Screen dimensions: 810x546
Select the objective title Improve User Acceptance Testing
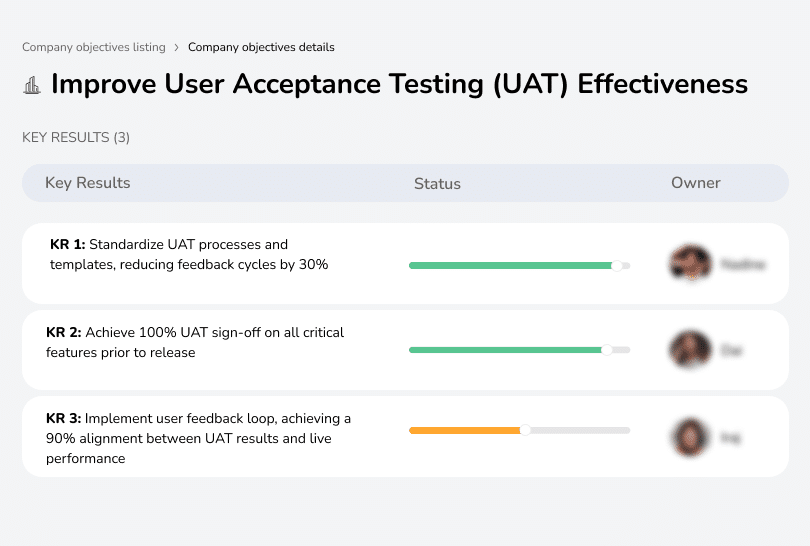pos(399,84)
